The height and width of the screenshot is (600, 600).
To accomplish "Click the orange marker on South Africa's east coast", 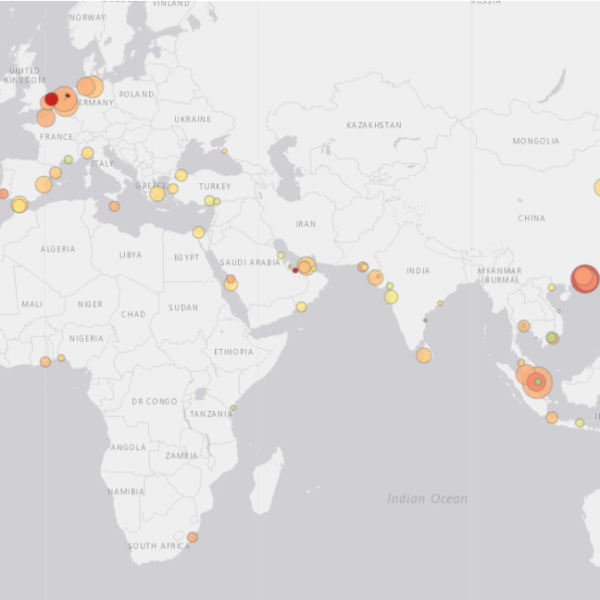I will click(192, 537).
